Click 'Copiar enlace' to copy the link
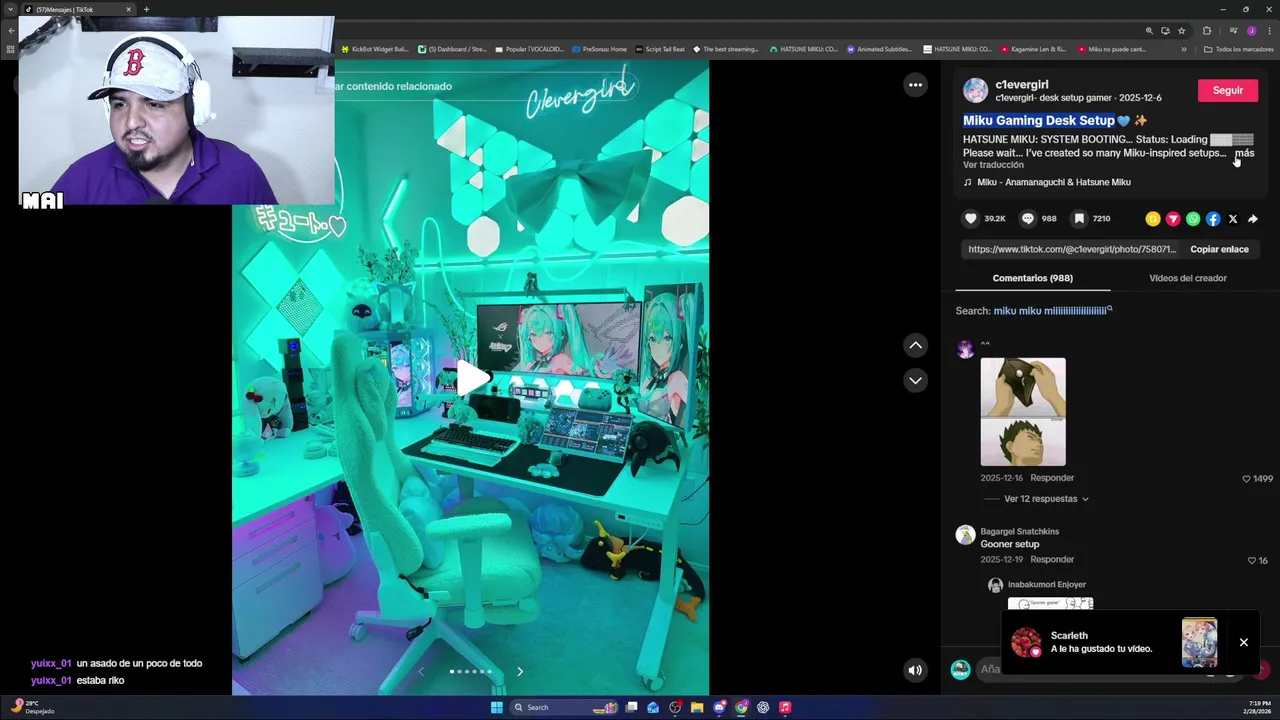The image size is (1280, 720). pyautogui.click(x=1219, y=249)
